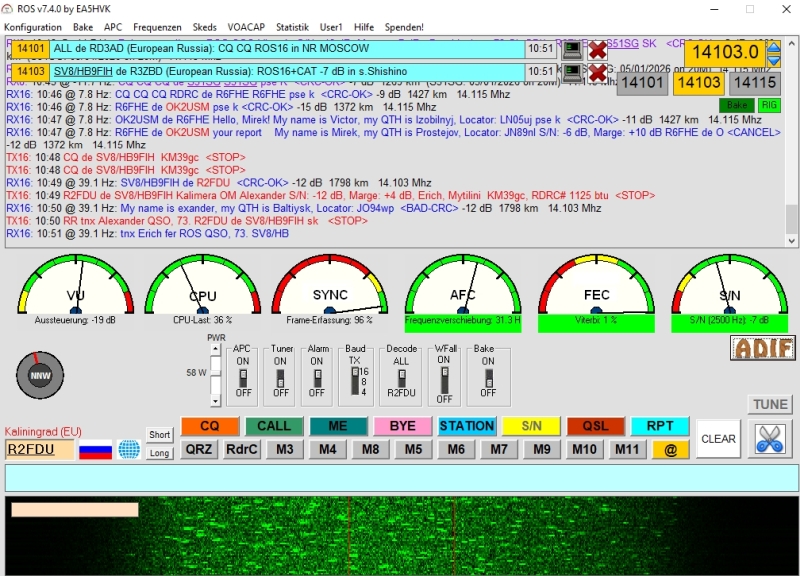Image resolution: width=800 pixels, height=576 pixels.
Task: Toggle the Alarm switch
Action: coord(317,378)
